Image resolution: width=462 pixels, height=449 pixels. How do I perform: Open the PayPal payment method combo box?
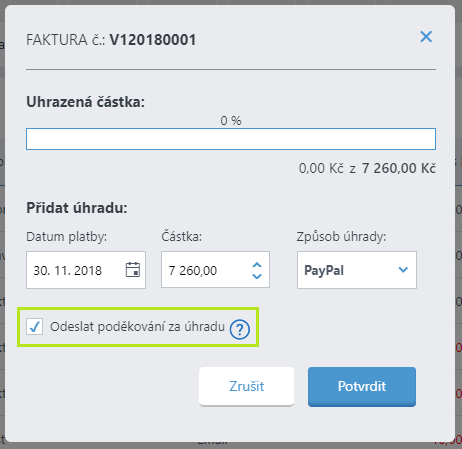357,270
